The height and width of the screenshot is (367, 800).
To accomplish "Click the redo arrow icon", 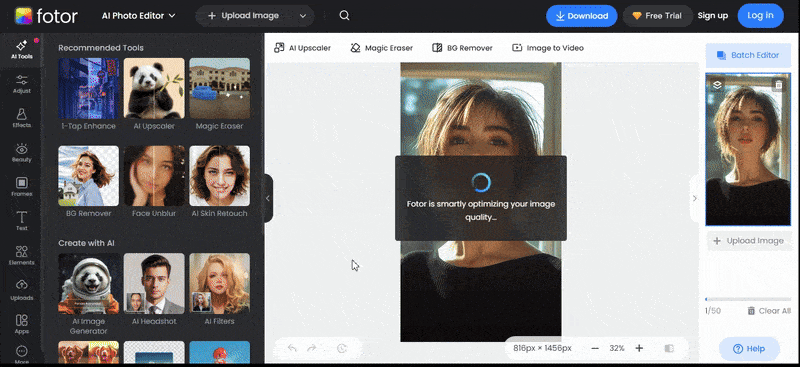I will coord(312,348).
